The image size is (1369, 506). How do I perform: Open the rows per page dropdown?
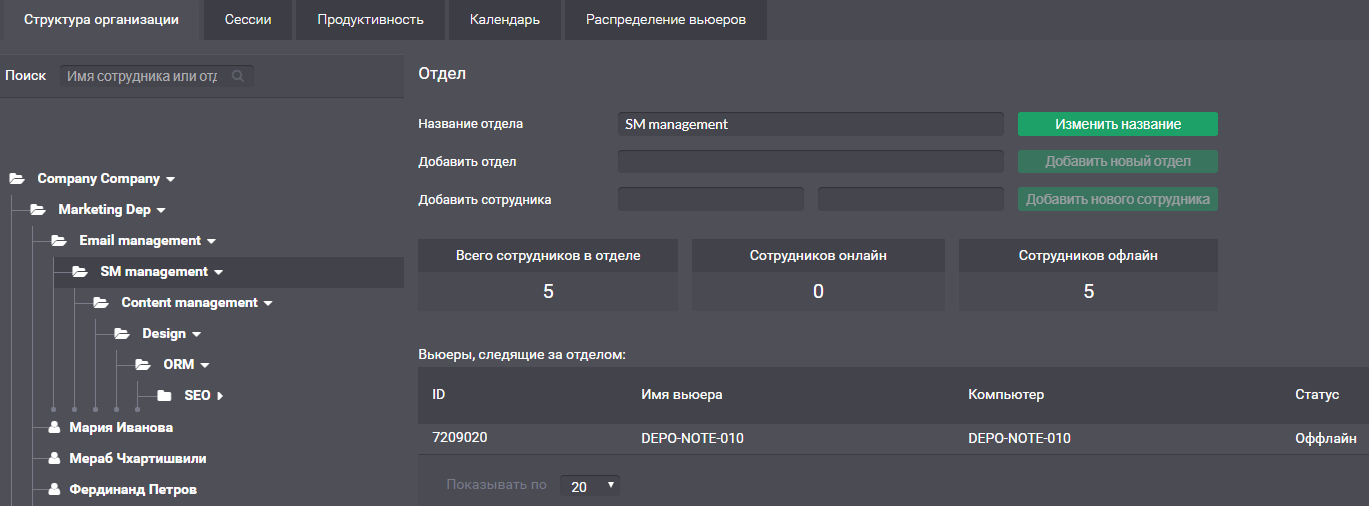point(590,486)
